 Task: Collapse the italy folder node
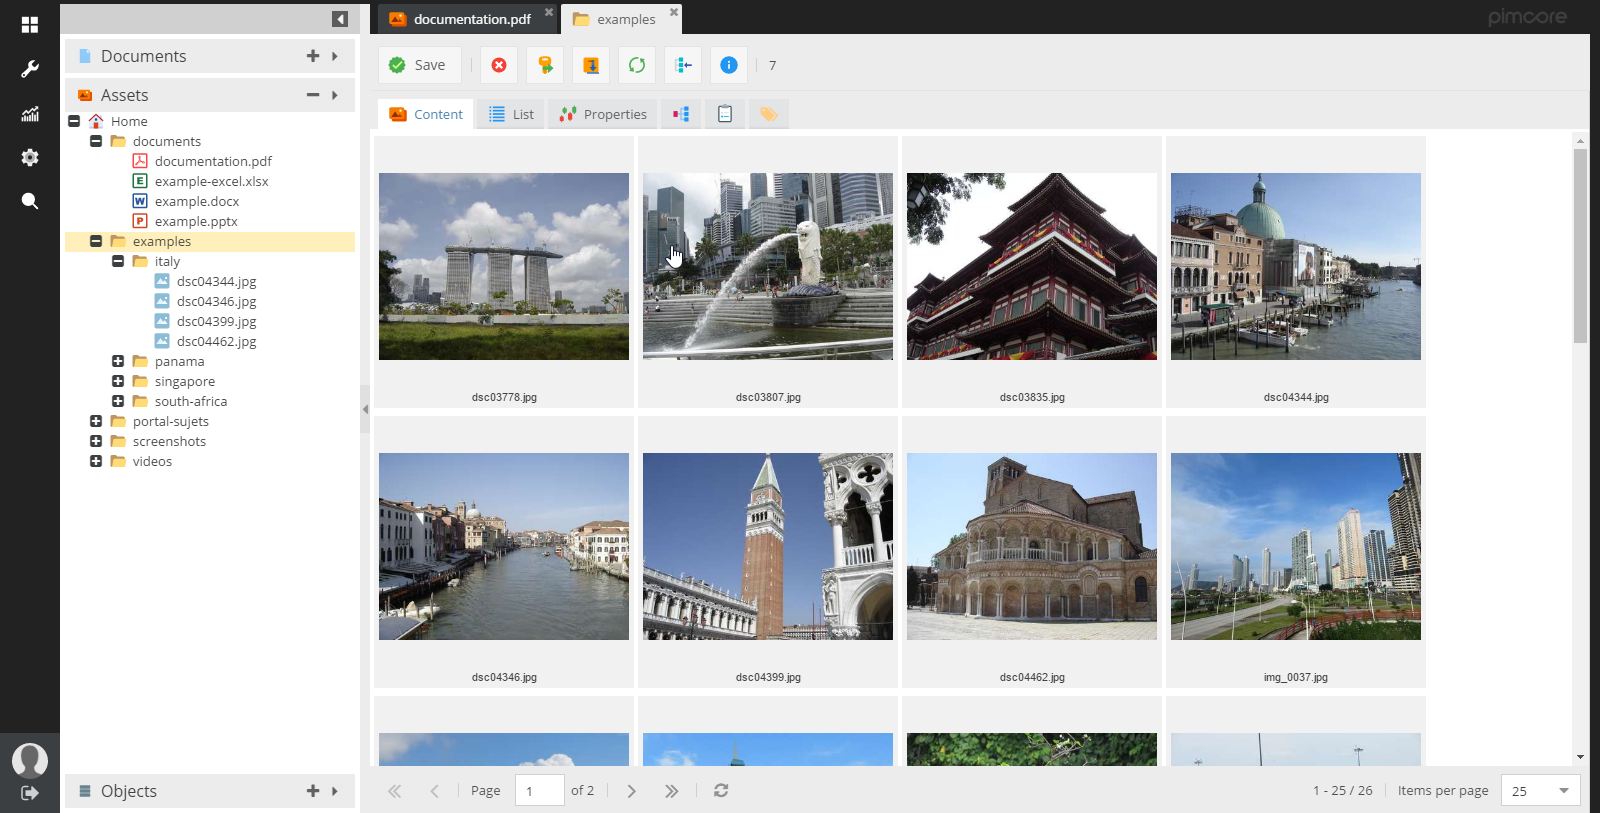coord(118,261)
